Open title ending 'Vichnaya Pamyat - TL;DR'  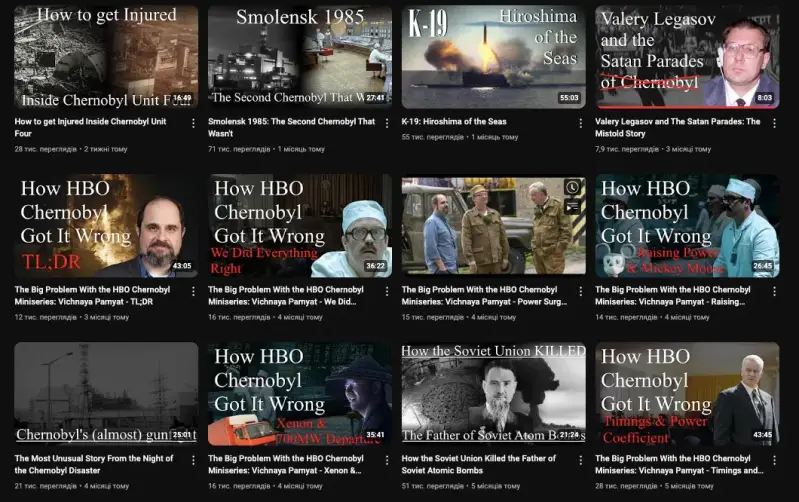(x=92, y=296)
